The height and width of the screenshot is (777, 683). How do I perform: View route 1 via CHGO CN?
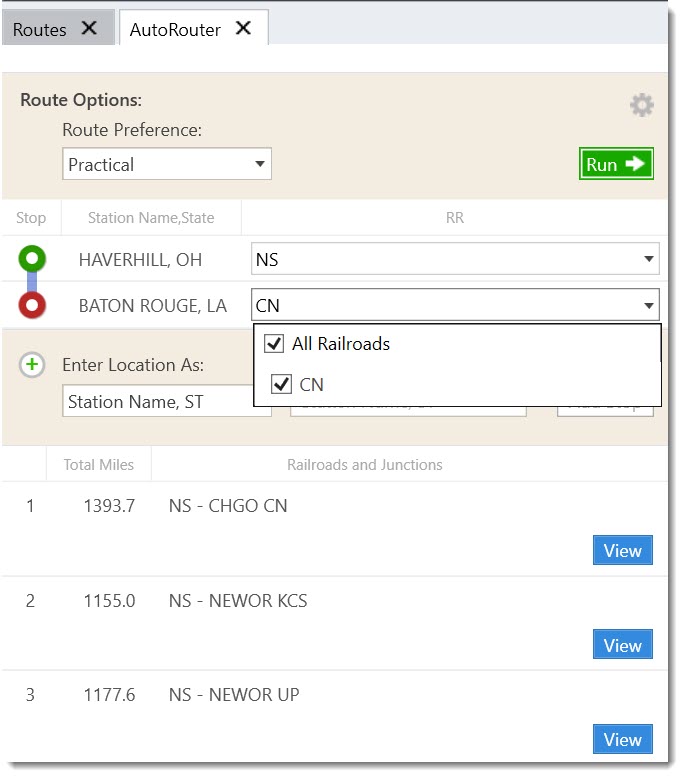622,551
